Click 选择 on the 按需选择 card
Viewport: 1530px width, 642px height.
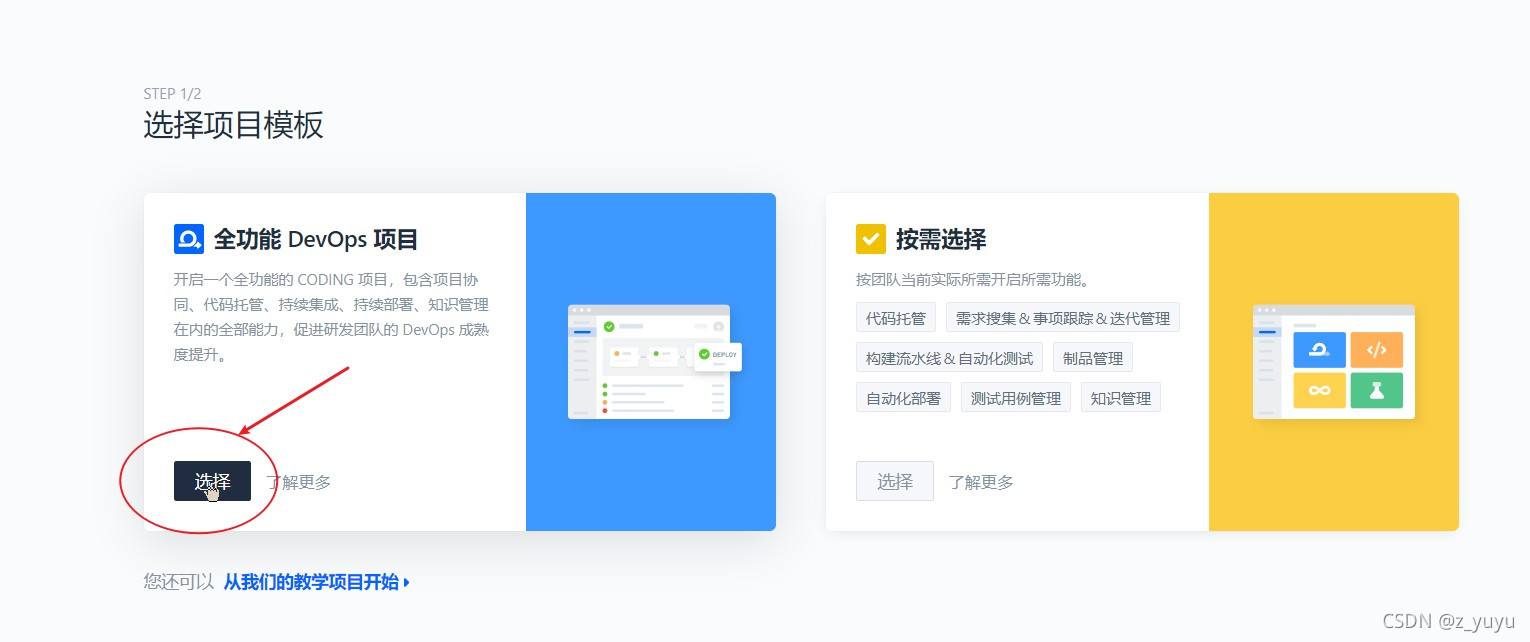click(894, 481)
